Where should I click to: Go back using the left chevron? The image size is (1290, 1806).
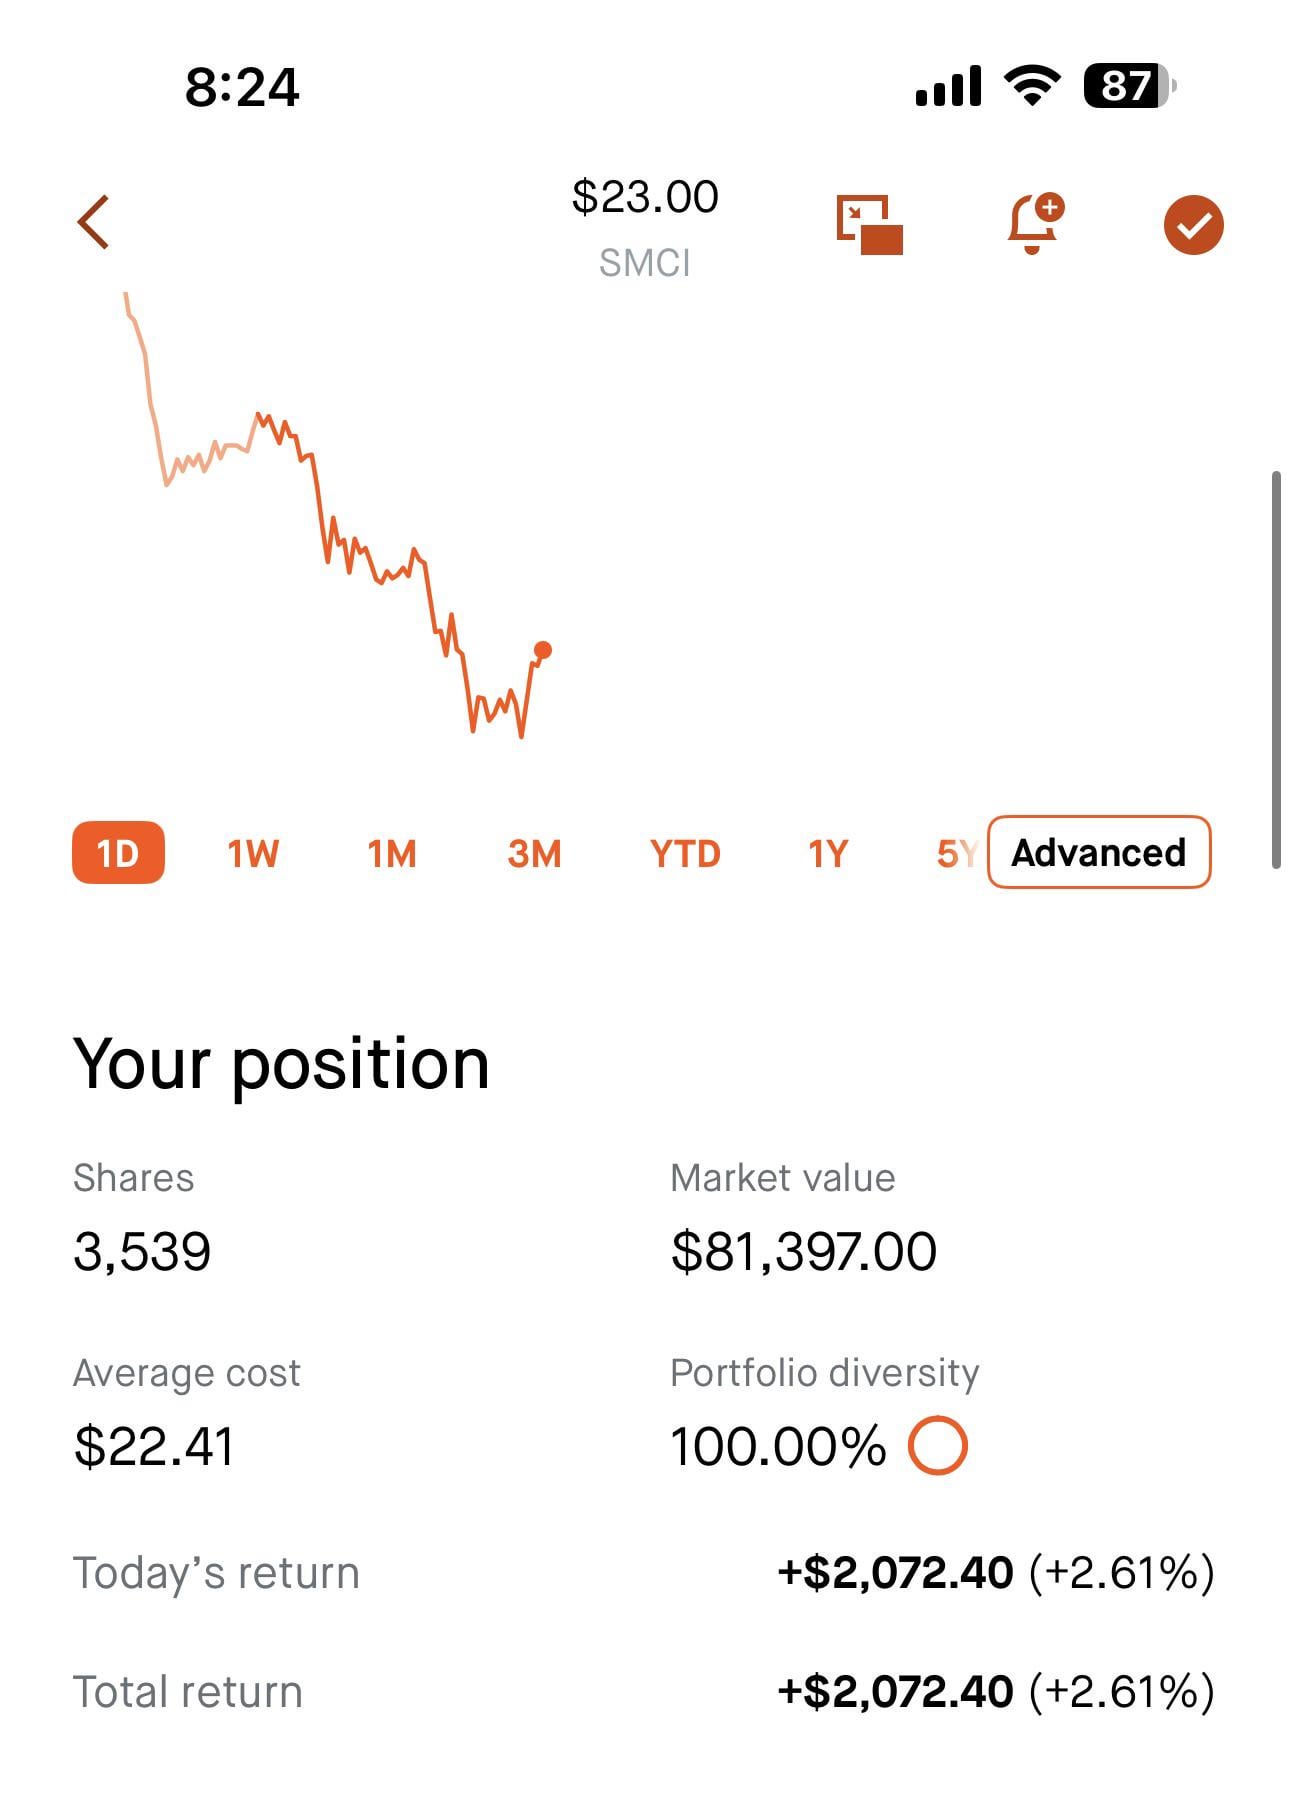coord(94,222)
